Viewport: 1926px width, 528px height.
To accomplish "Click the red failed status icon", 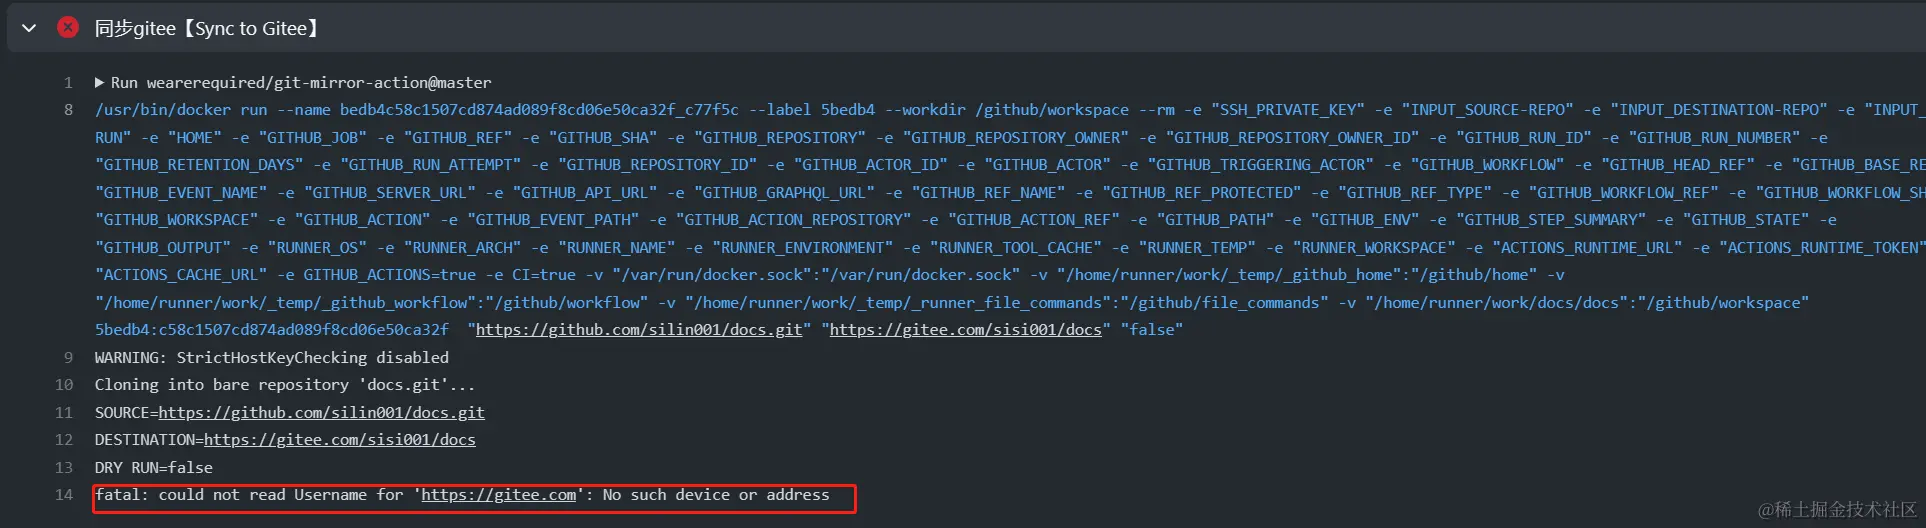I will [x=68, y=27].
